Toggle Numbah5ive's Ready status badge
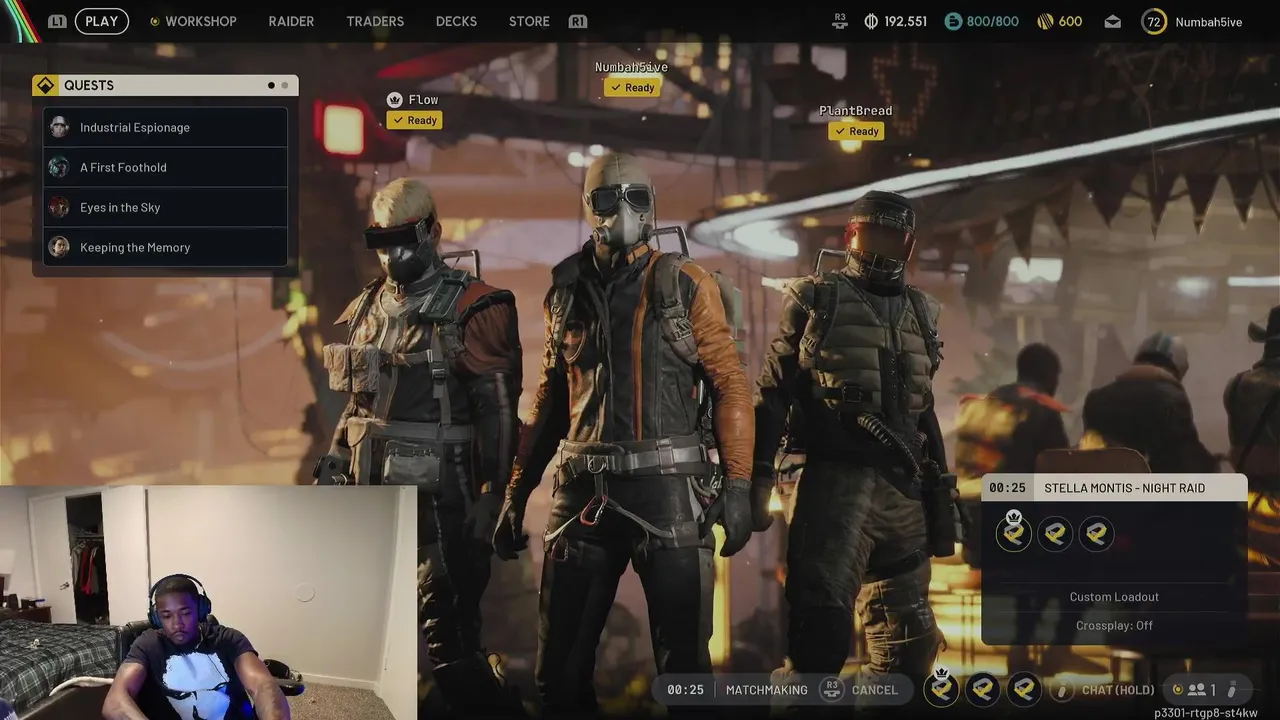This screenshot has height=720, width=1280. [632, 88]
